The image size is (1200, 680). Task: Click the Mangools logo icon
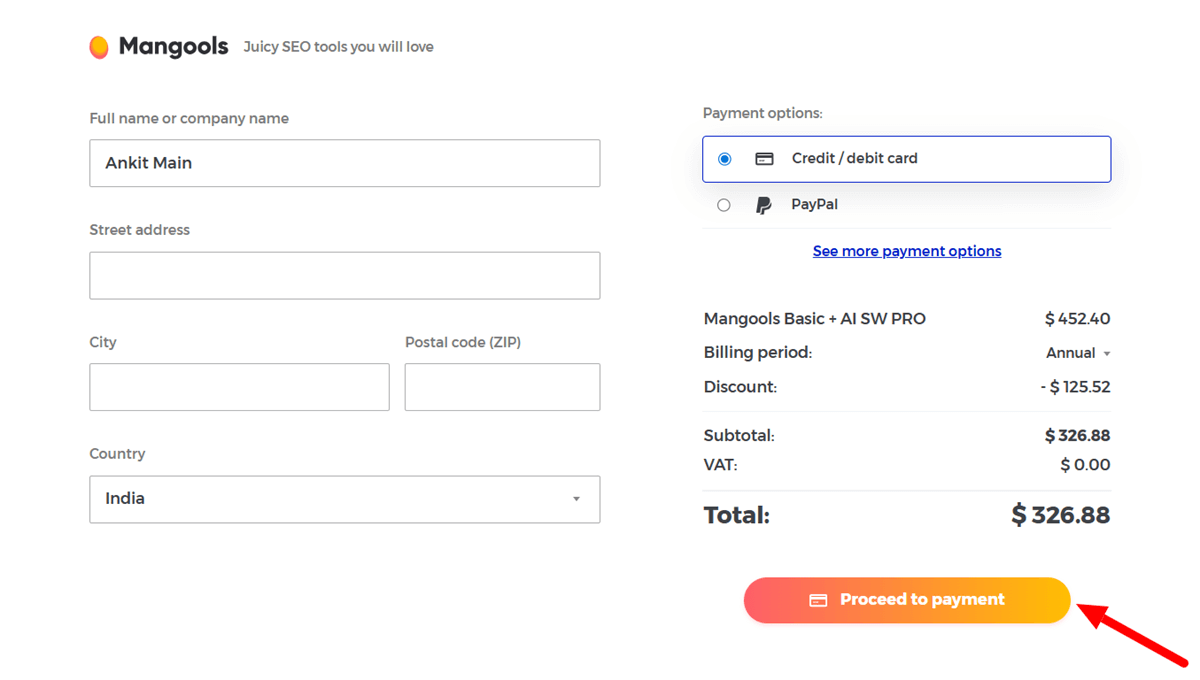tap(99, 46)
